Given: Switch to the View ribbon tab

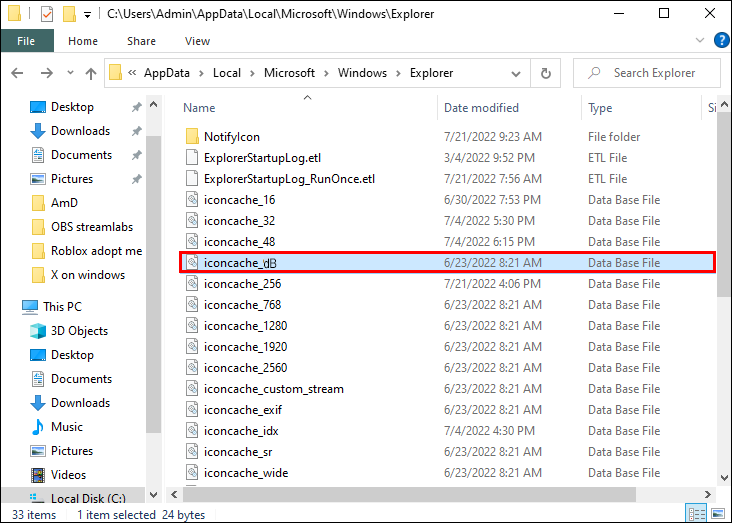Looking at the screenshot, I should (x=197, y=41).
